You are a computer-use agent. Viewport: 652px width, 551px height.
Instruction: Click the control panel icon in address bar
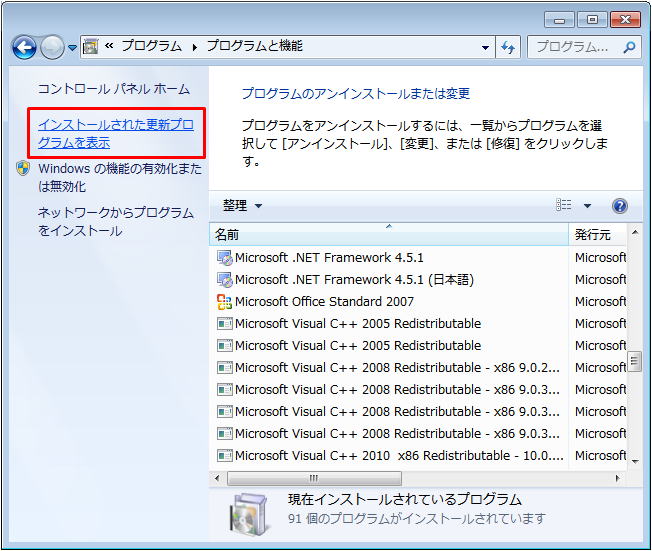90,46
